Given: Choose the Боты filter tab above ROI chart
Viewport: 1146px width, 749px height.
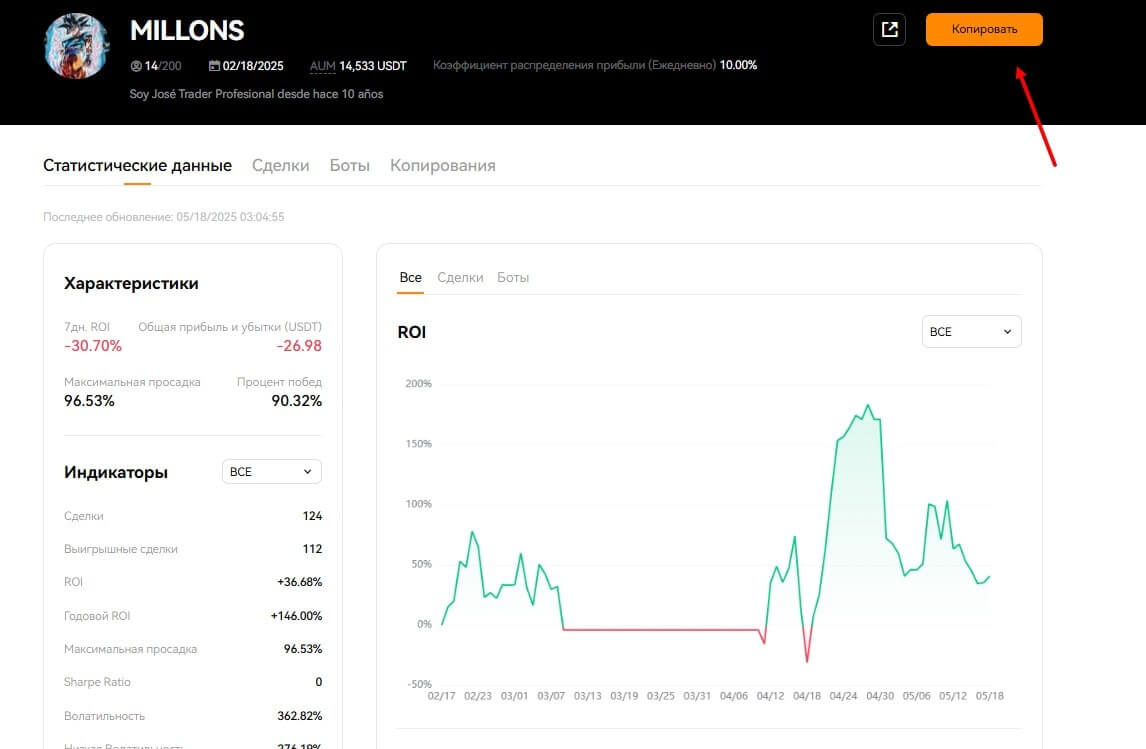Looking at the screenshot, I should [513, 277].
